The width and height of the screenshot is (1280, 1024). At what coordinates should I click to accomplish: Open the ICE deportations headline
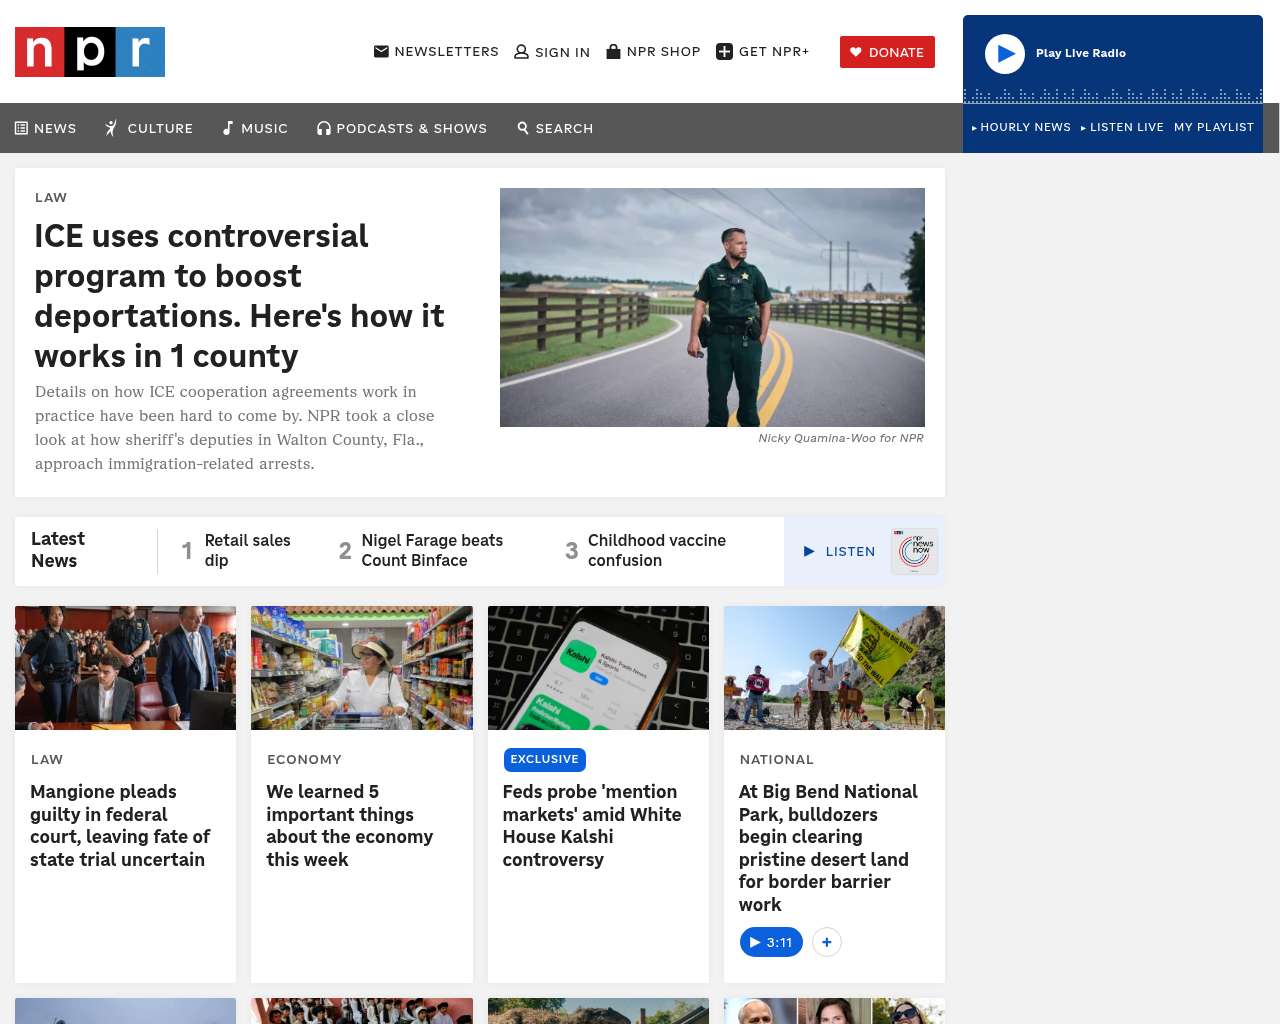click(x=239, y=296)
